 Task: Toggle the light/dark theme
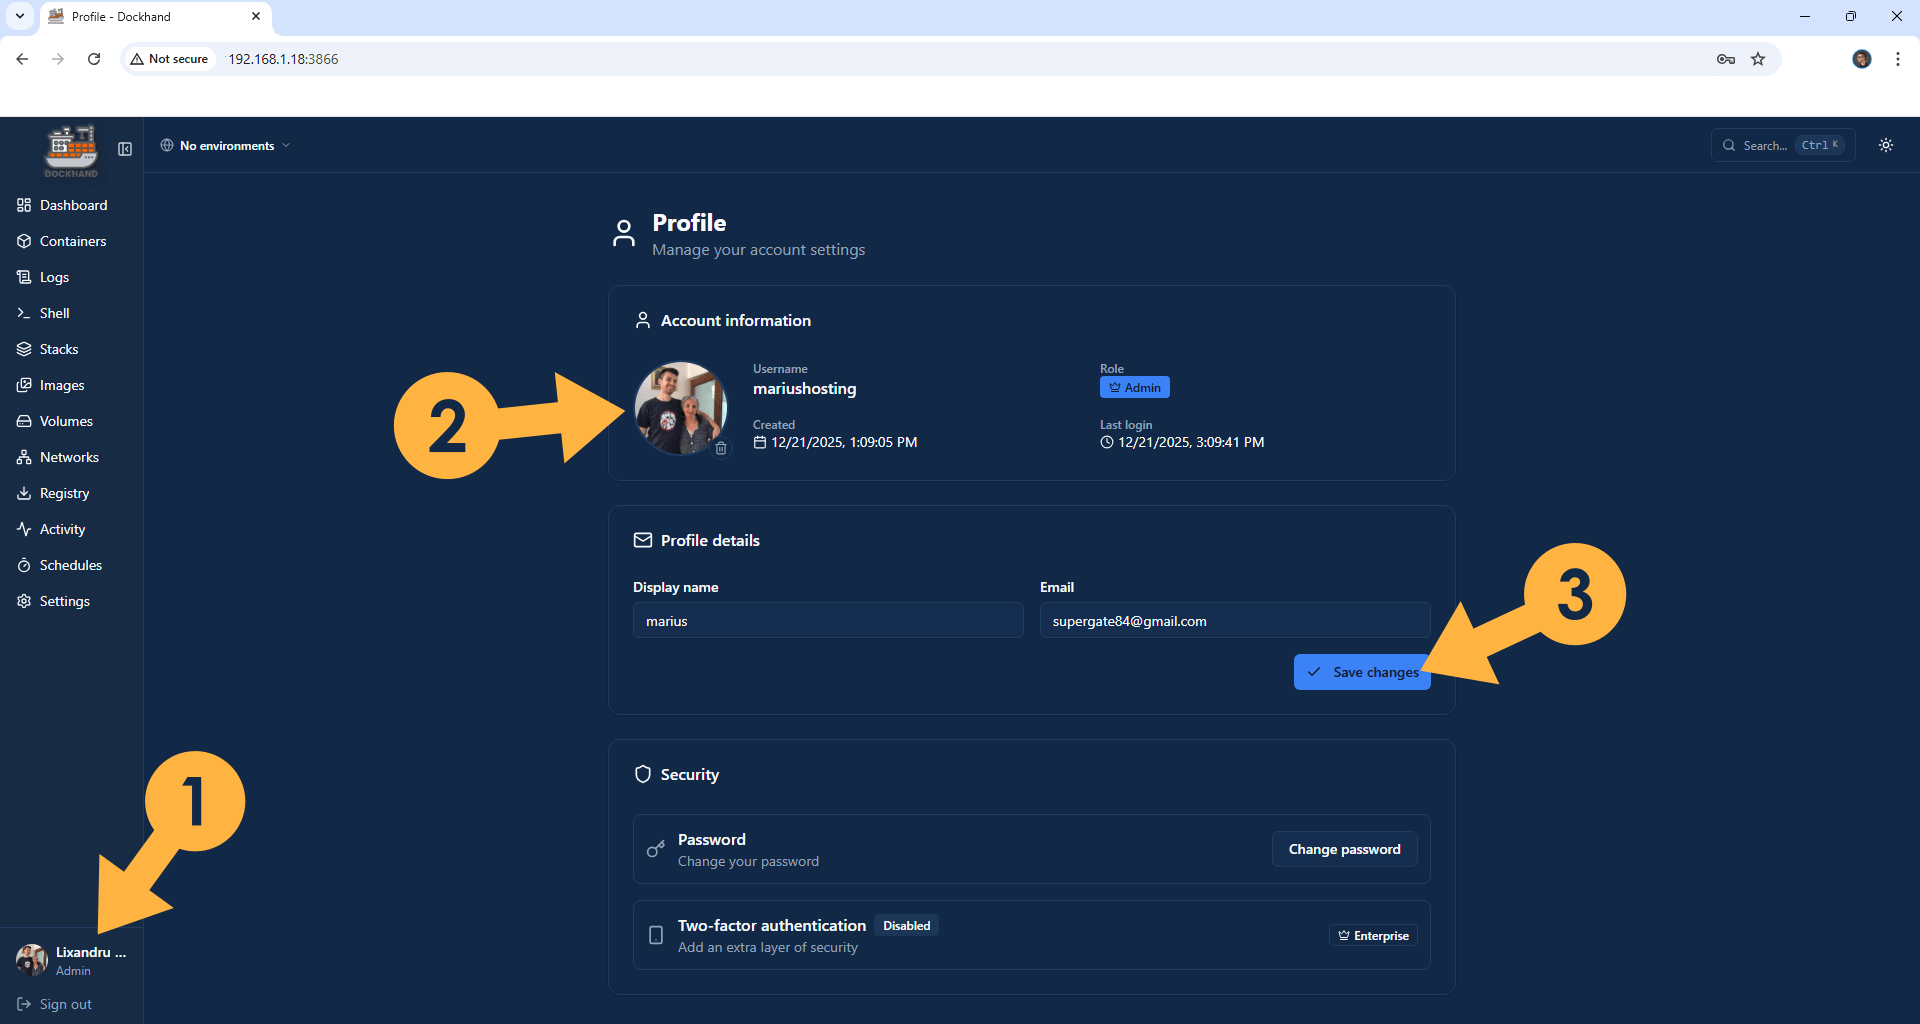pyautogui.click(x=1886, y=145)
